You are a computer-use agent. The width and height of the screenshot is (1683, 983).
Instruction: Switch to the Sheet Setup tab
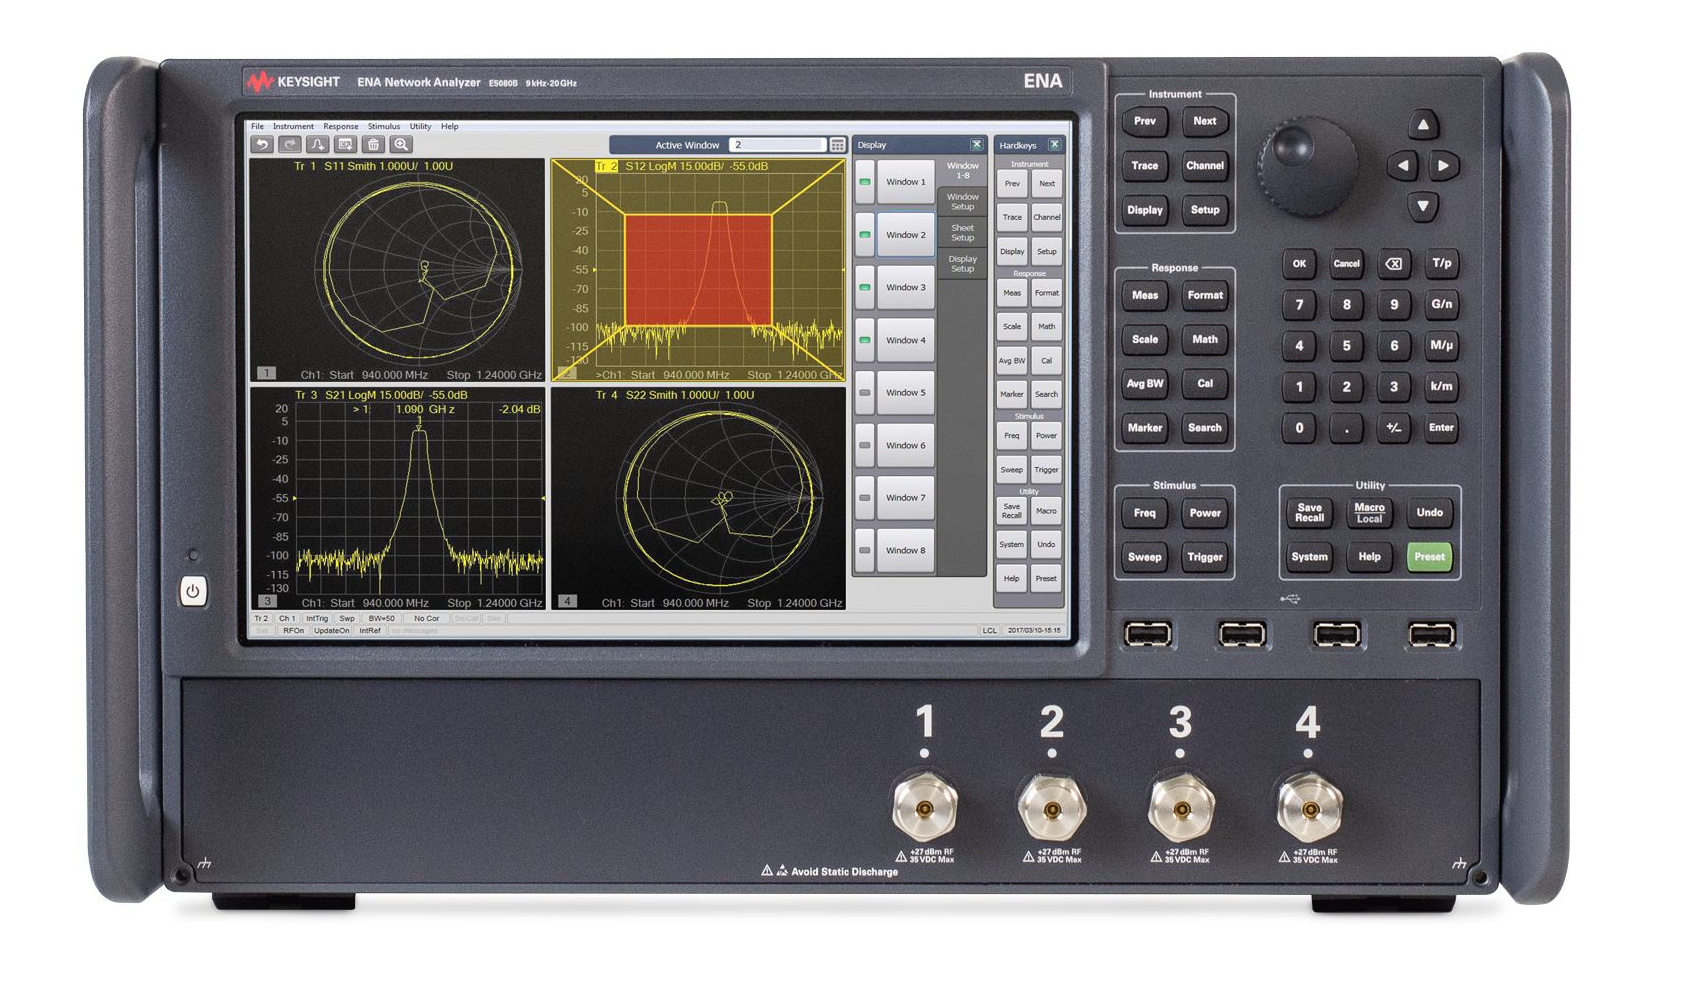[962, 233]
